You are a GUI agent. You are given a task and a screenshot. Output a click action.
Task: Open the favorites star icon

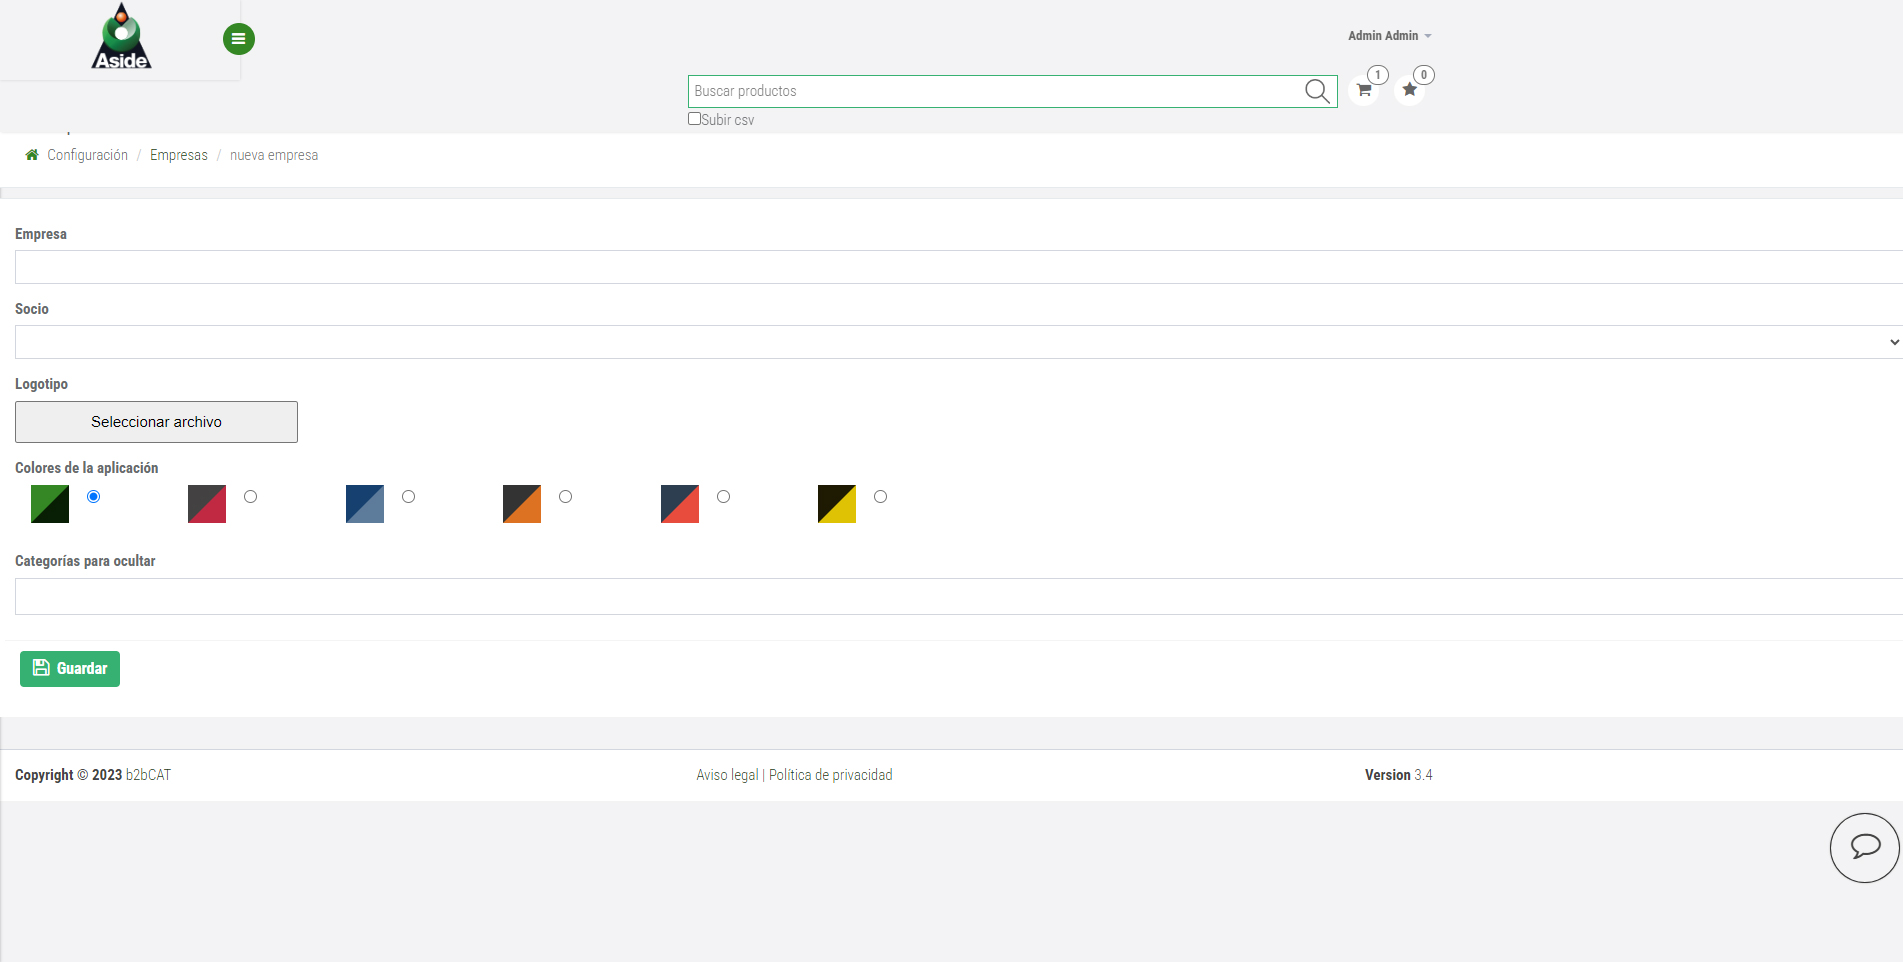coord(1409,90)
